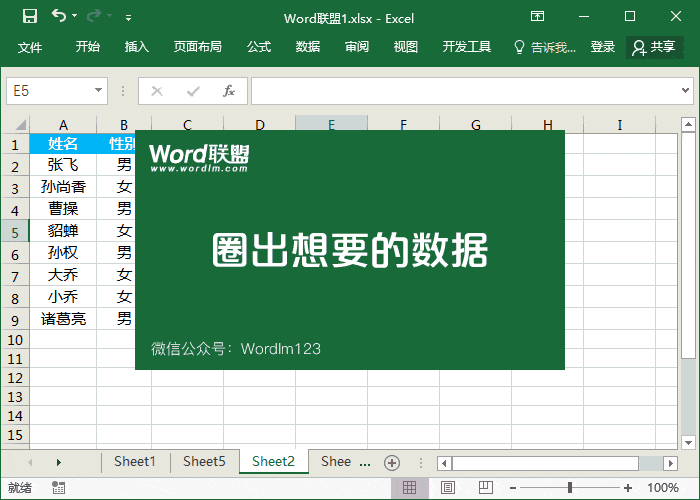This screenshot has width=700, height=500.
Task: Open the 审阅 ribbon tab
Action: tap(357, 46)
